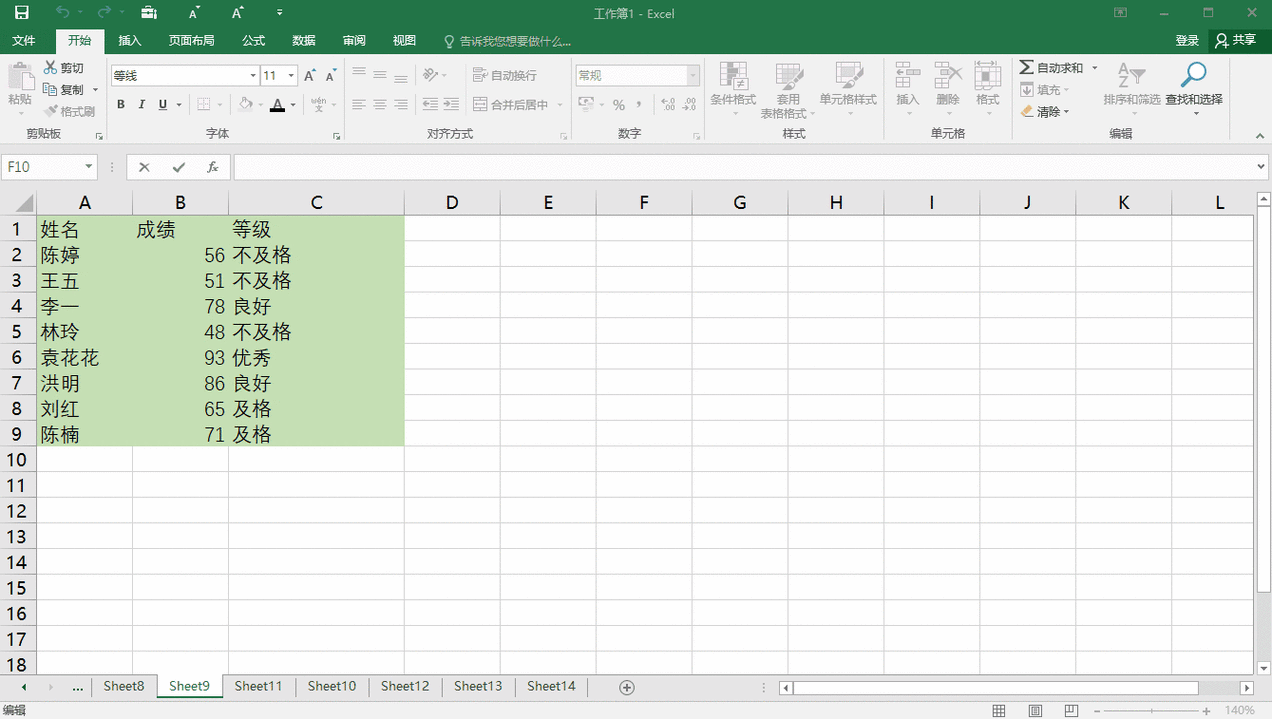The image size is (1272, 719).
Task: Click the insert function fx icon
Action: point(212,167)
